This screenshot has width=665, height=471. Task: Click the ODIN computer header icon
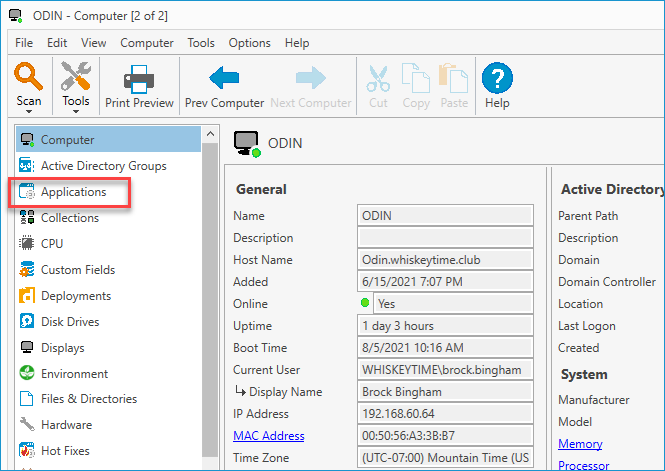click(x=247, y=144)
